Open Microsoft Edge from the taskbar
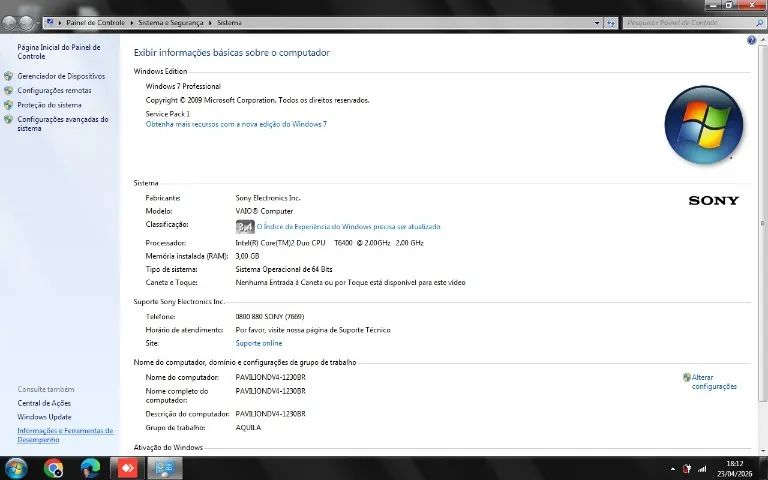Image resolution: width=768 pixels, height=480 pixels. (x=90, y=468)
